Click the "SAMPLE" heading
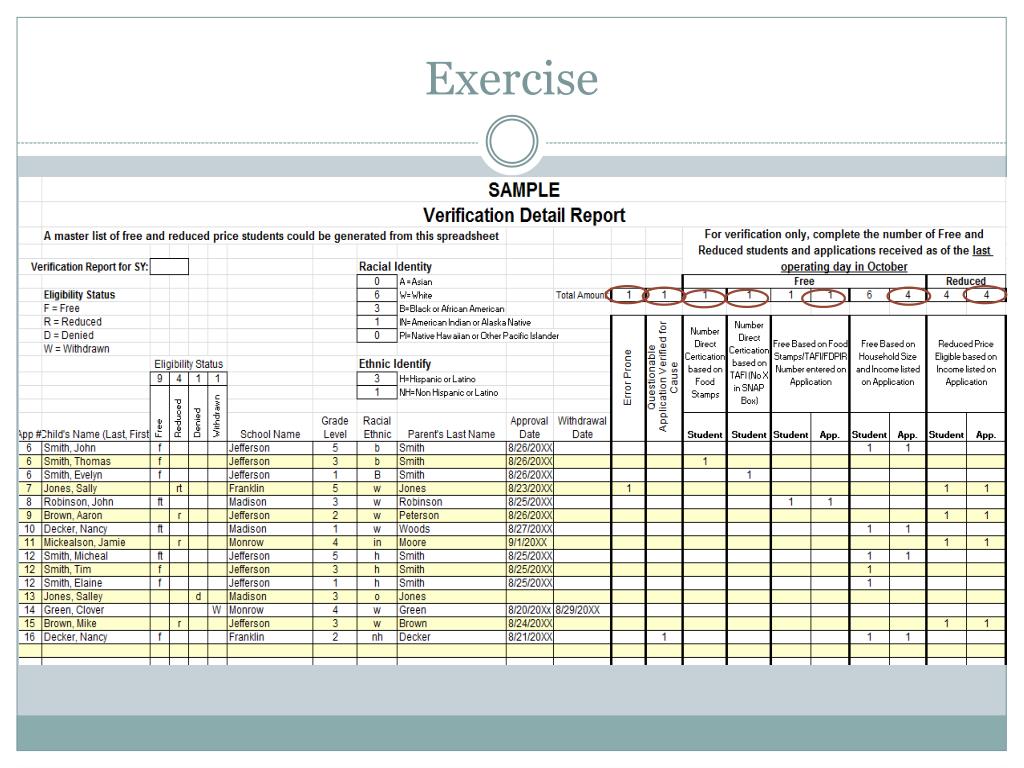The height and width of the screenshot is (768, 1024). coord(524,190)
